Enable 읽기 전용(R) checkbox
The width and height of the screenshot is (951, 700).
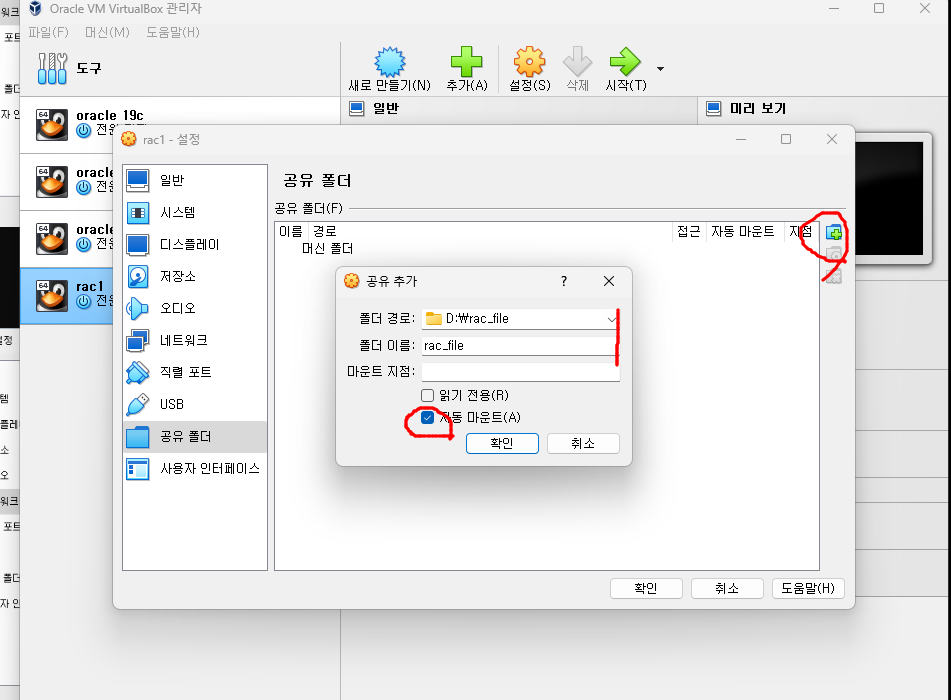(428, 395)
